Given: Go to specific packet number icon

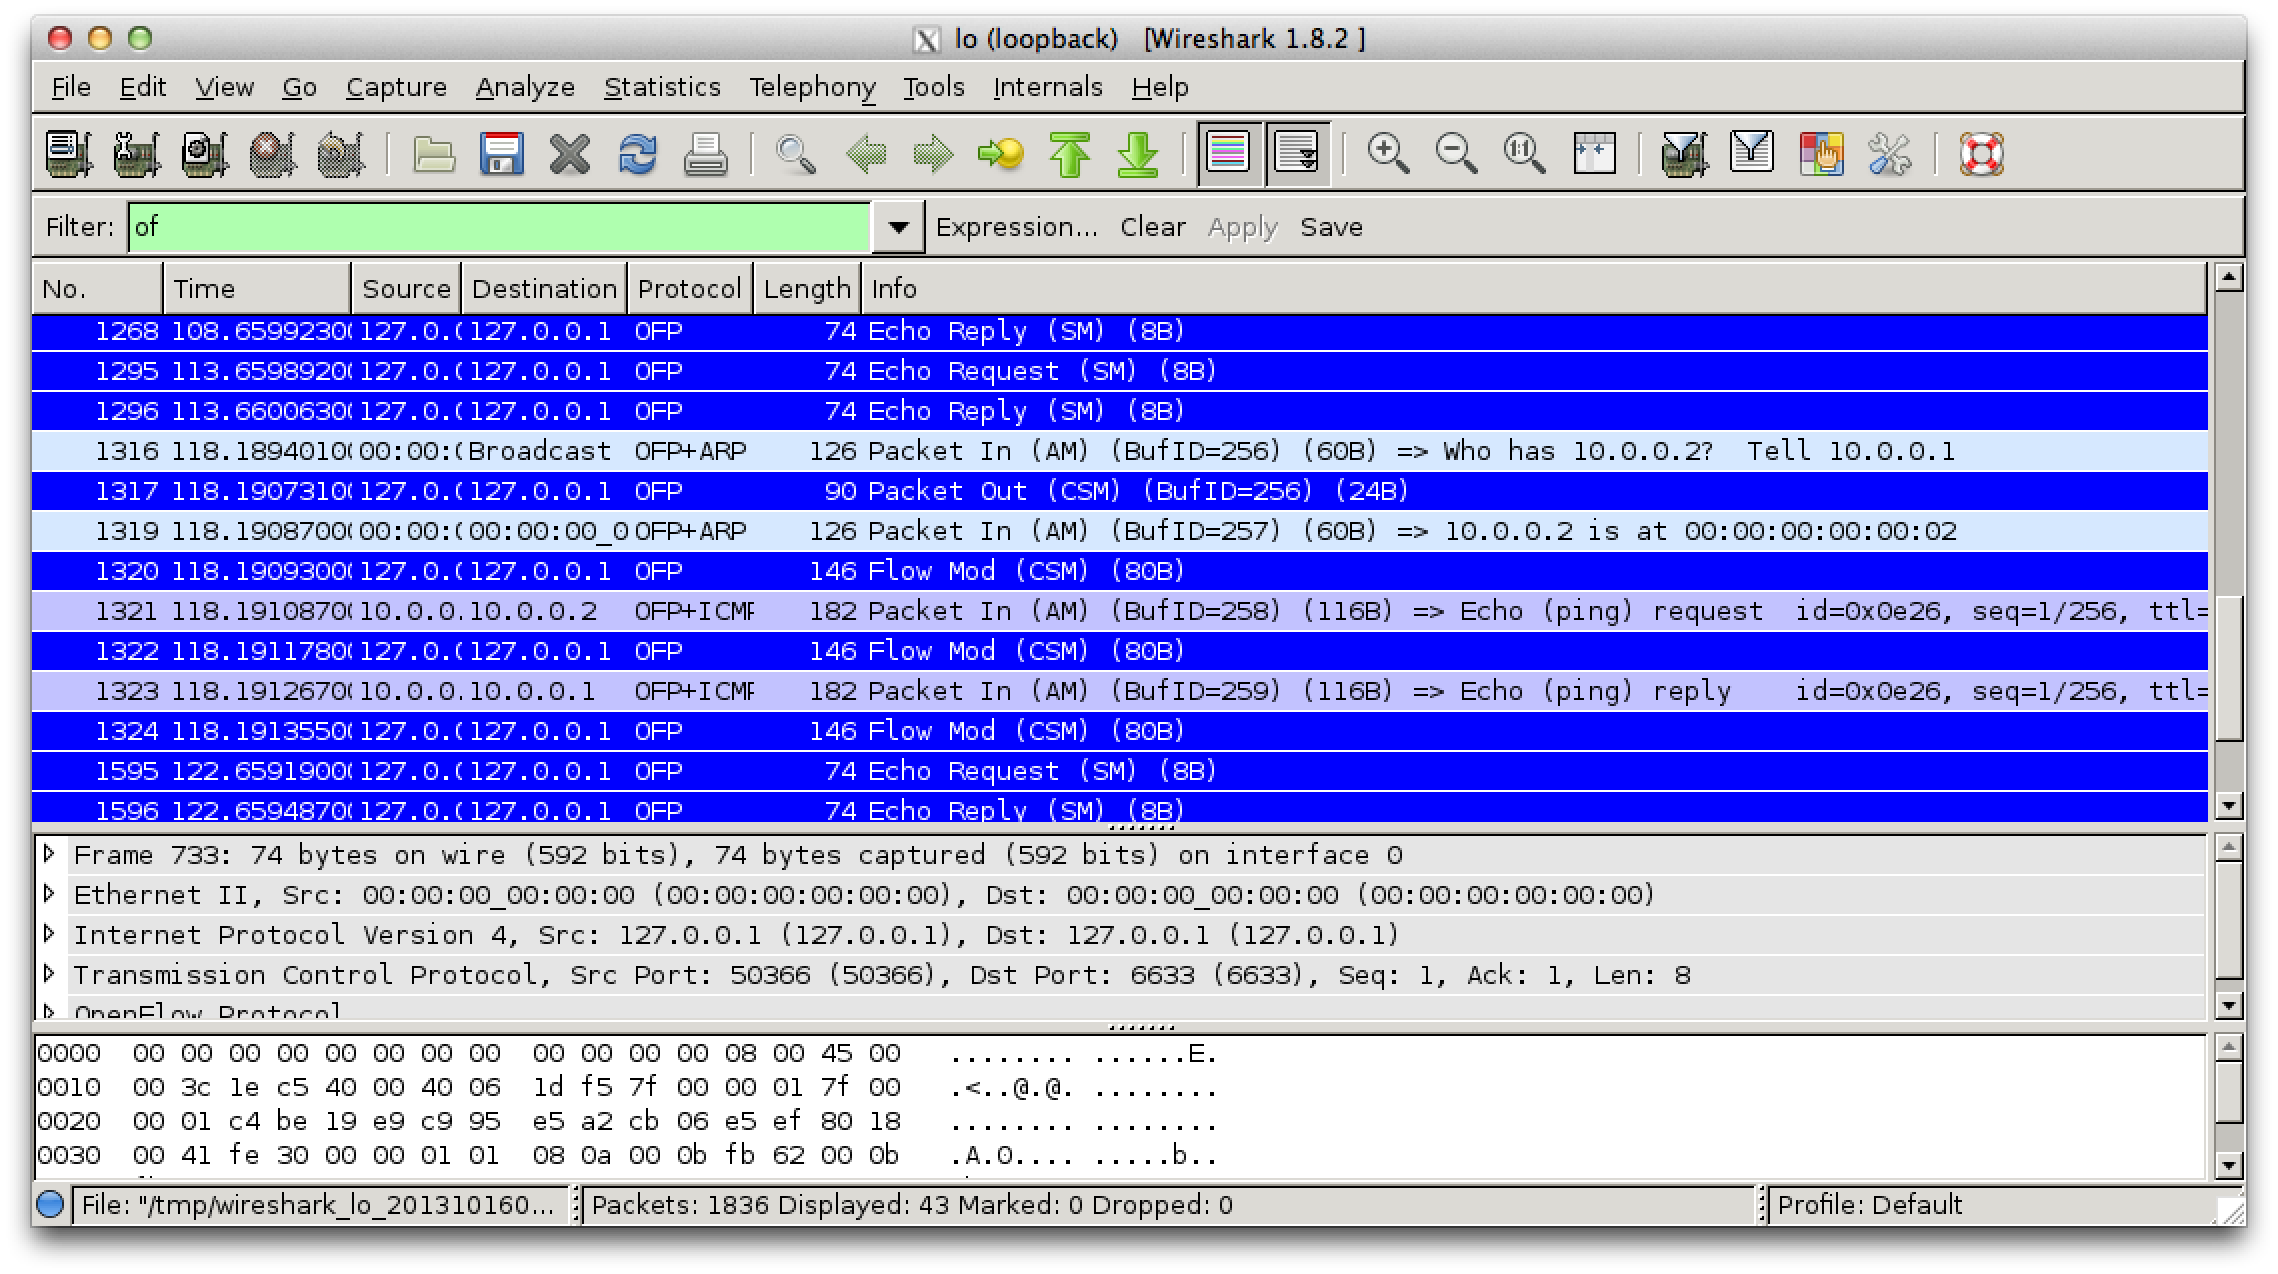Looking at the screenshot, I should tap(1001, 154).
